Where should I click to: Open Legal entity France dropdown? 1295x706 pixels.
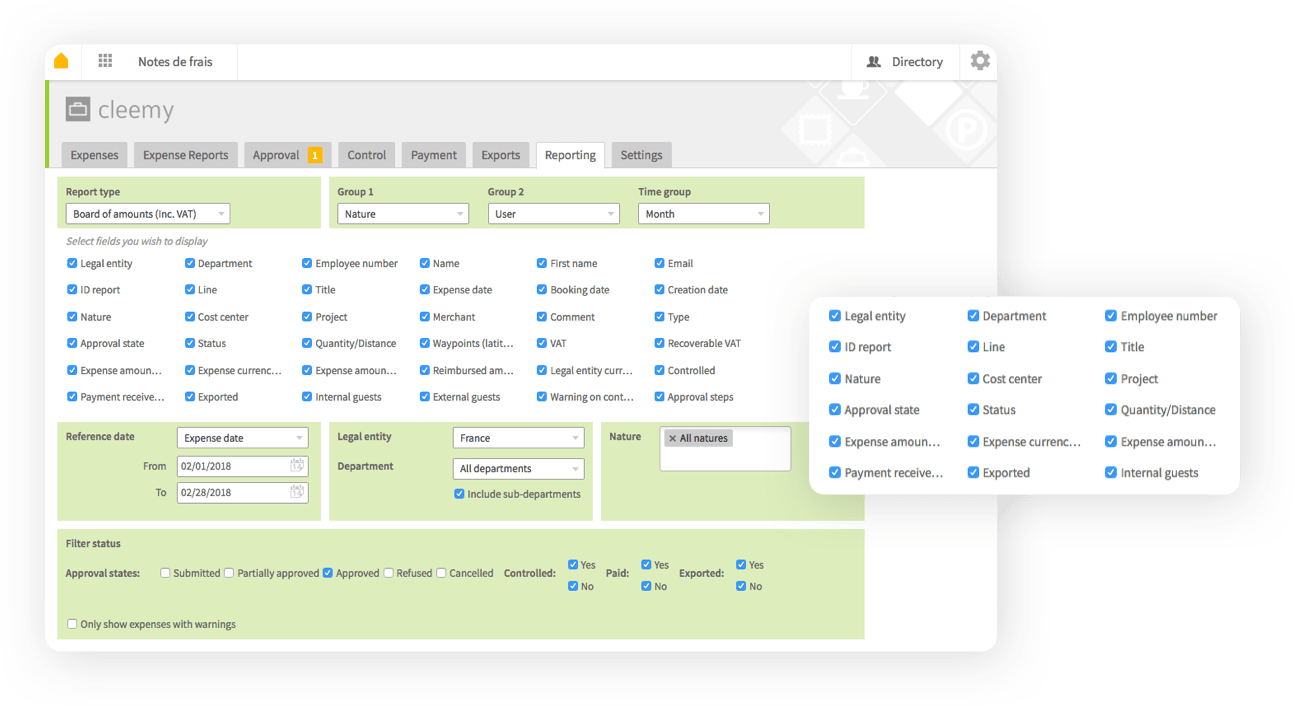(518, 438)
